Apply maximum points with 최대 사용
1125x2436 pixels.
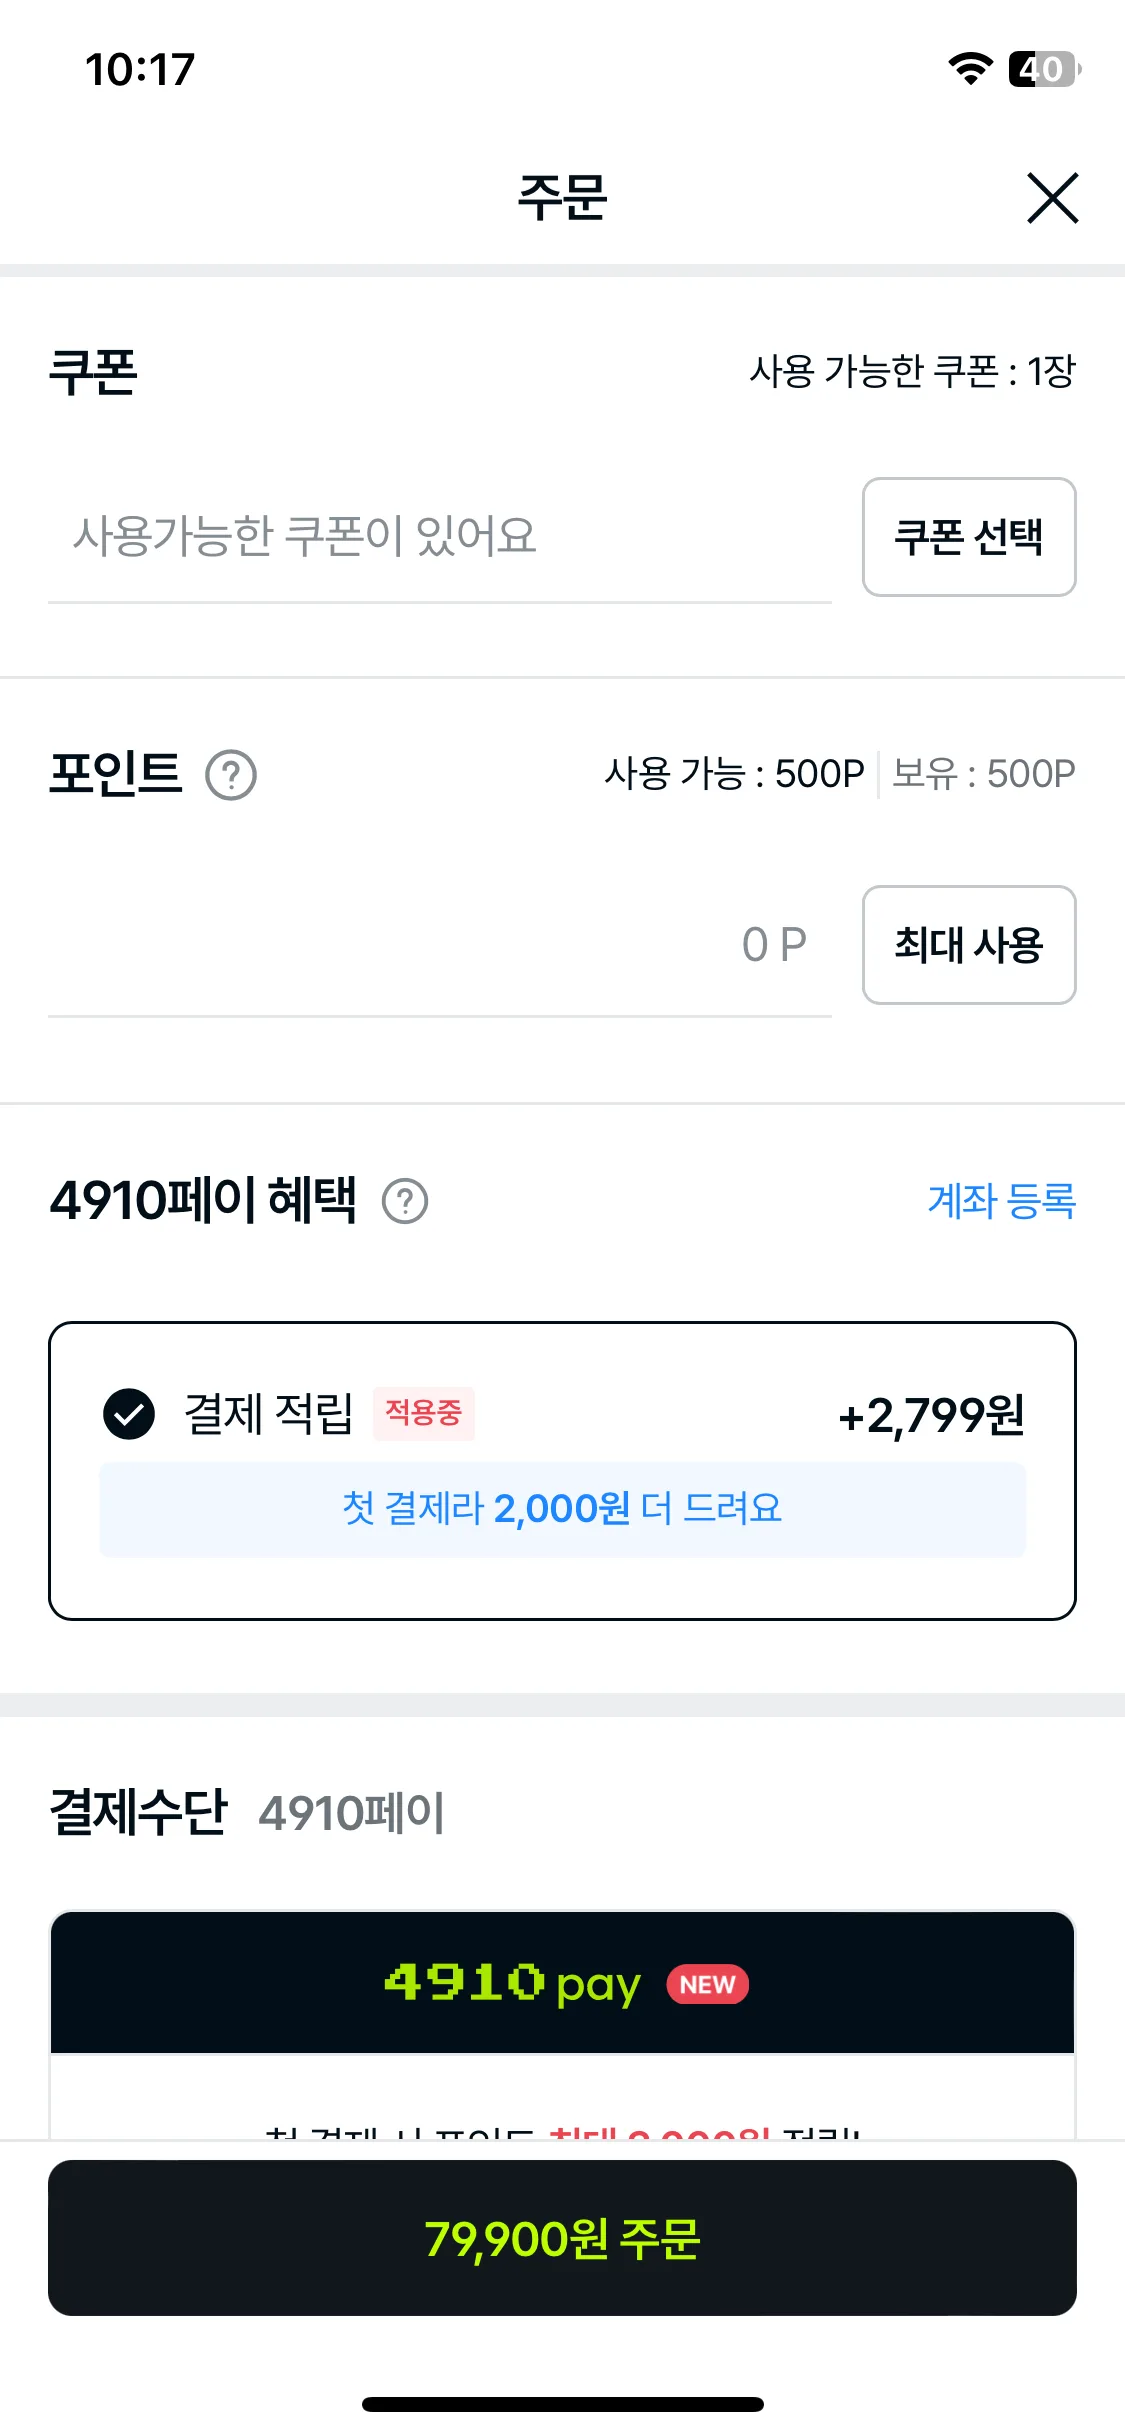[x=969, y=945]
